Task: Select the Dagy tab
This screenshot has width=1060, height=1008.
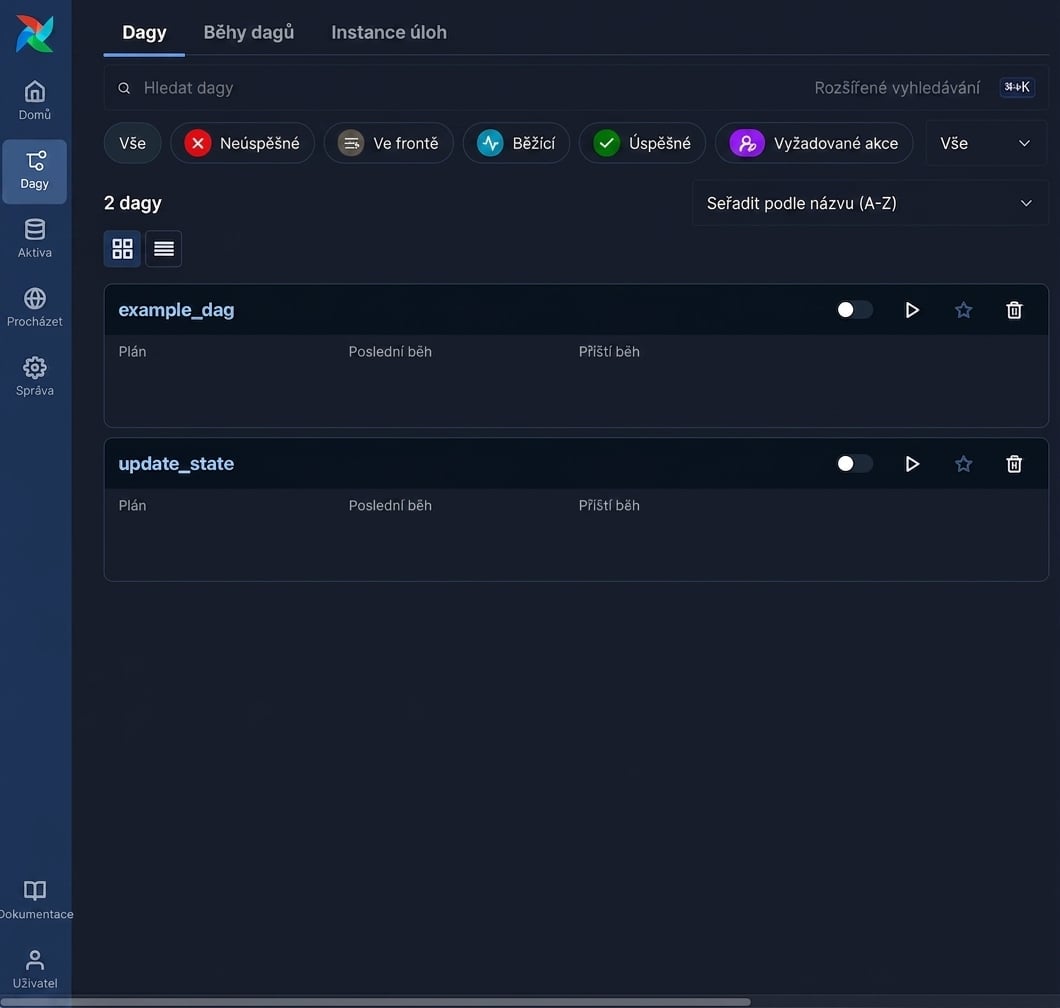Action: 144,32
